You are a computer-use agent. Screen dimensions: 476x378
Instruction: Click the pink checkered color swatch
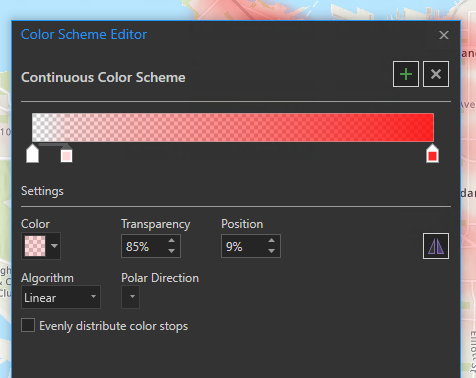click(x=35, y=246)
